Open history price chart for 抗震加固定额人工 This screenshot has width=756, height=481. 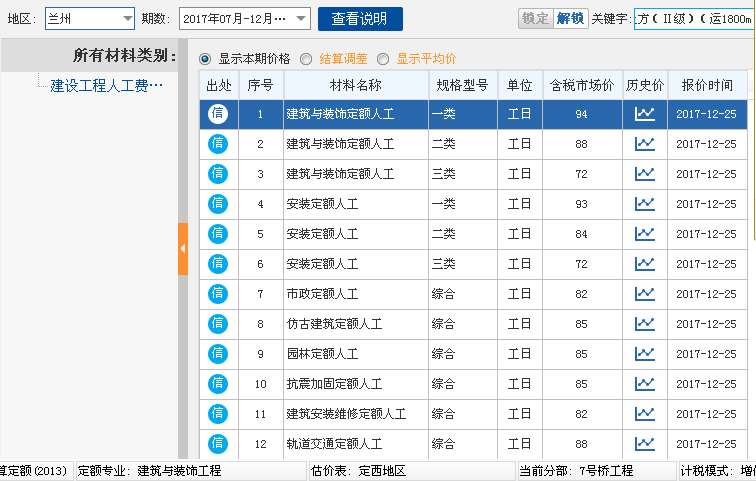[x=645, y=384]
